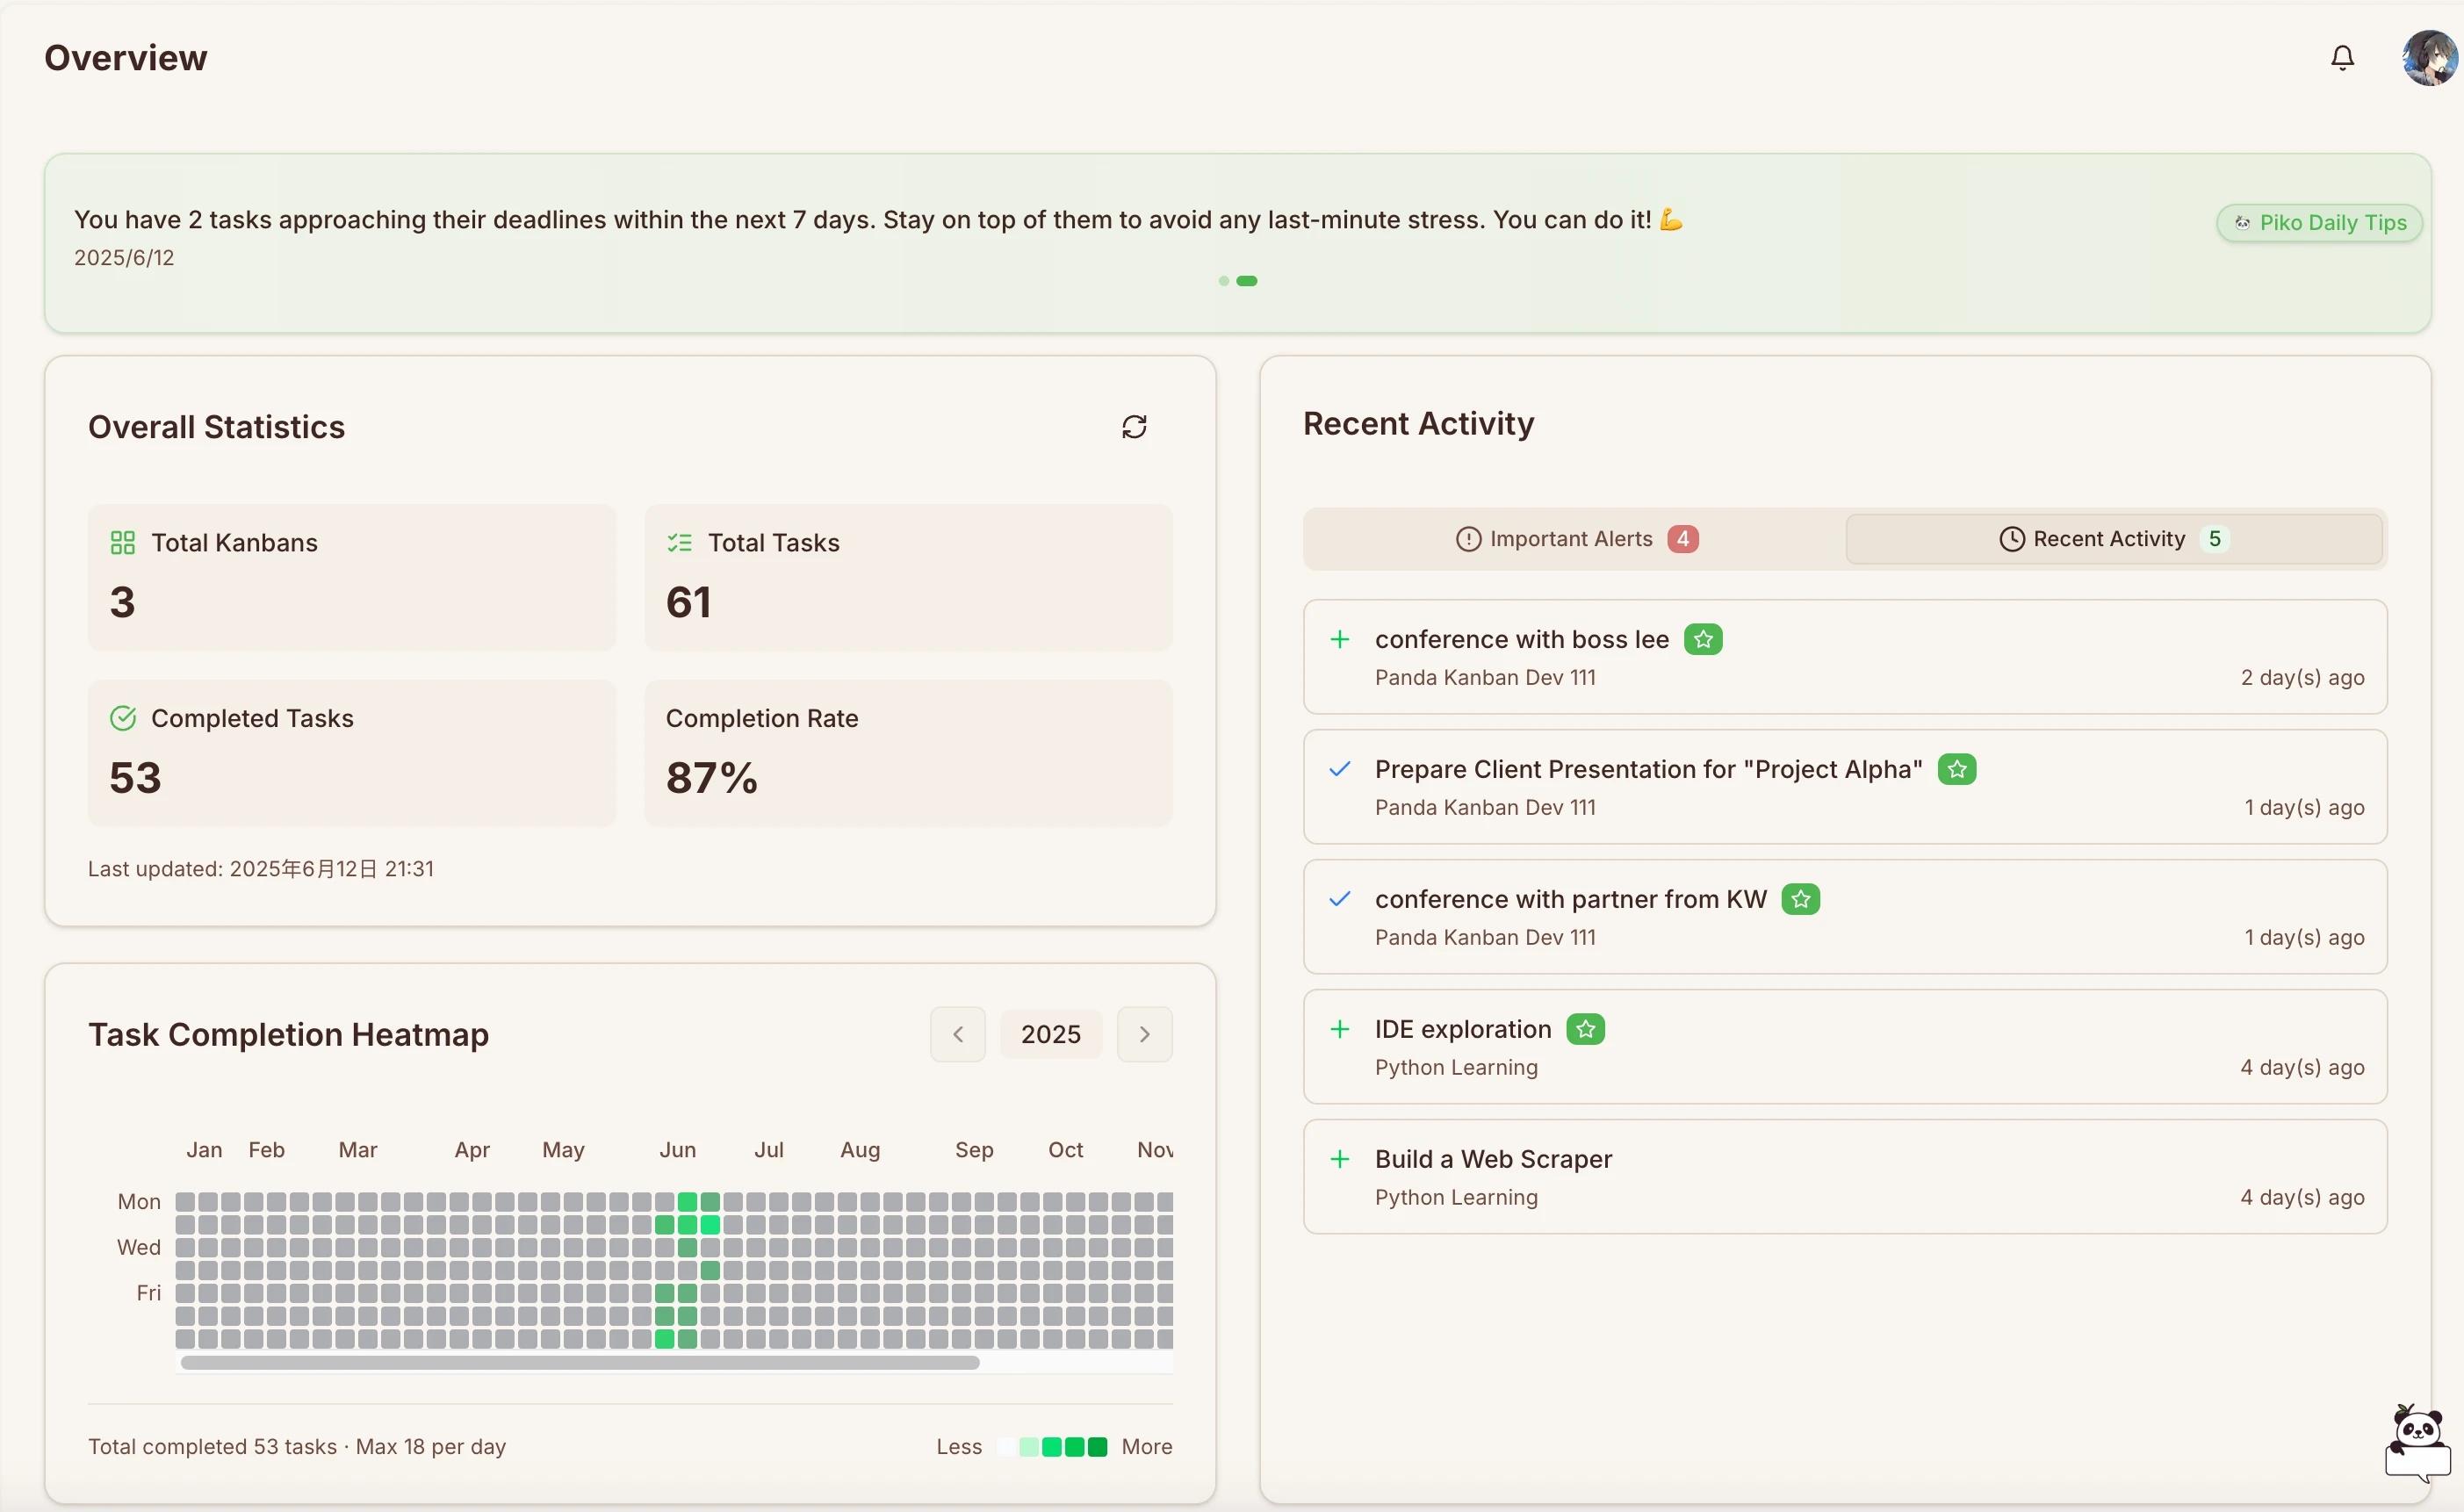The image size is (2464, 1512).
Task: Open the panda assistant chat icon
Action: (x=2419, y=1442)
